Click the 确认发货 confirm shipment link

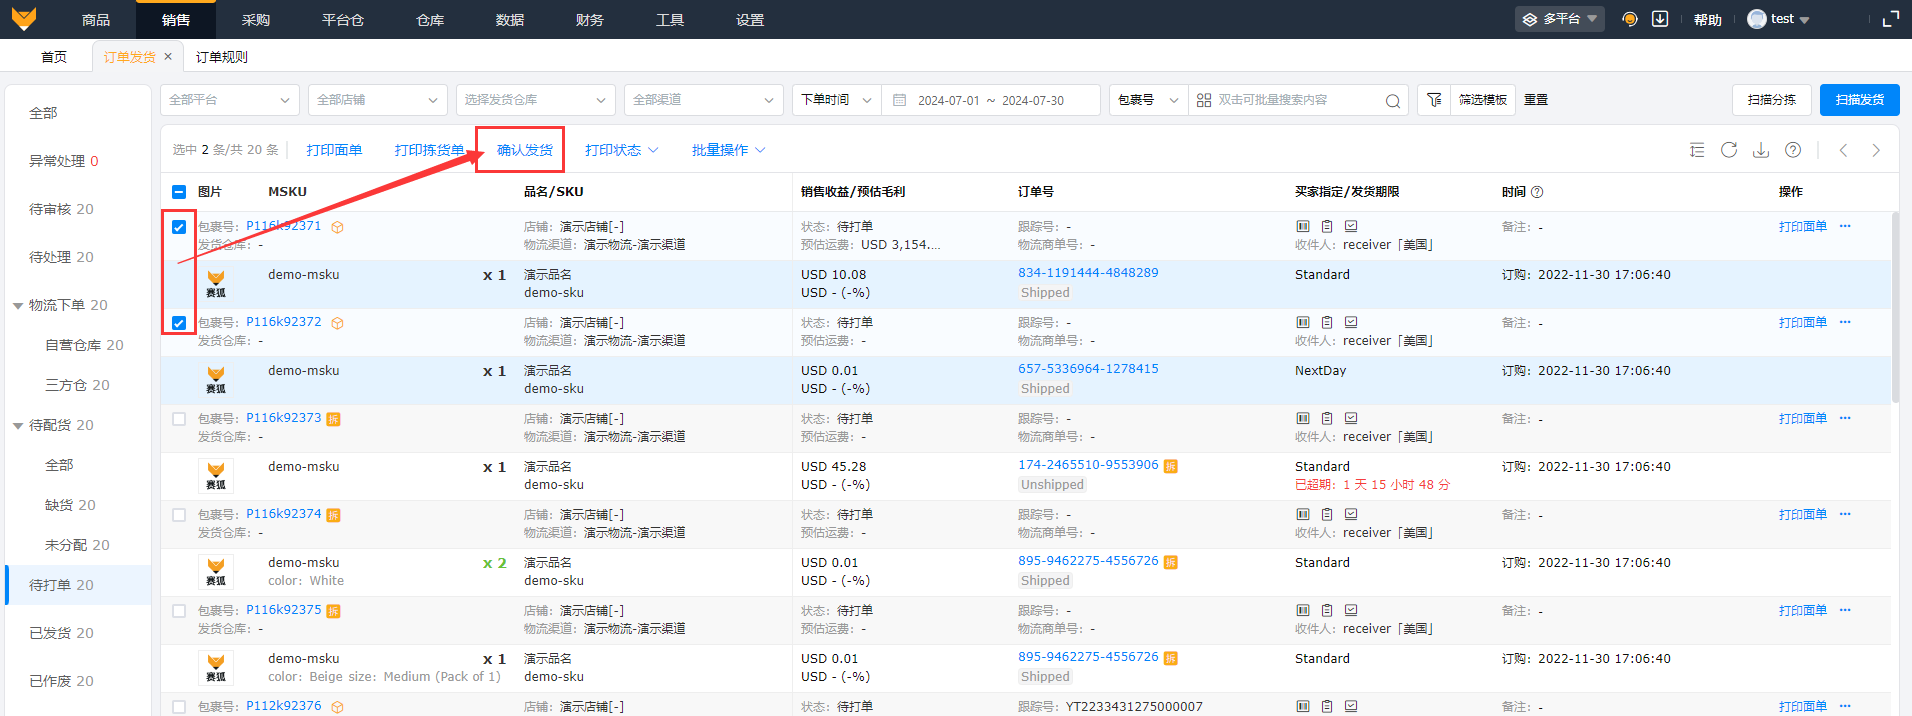524,150
